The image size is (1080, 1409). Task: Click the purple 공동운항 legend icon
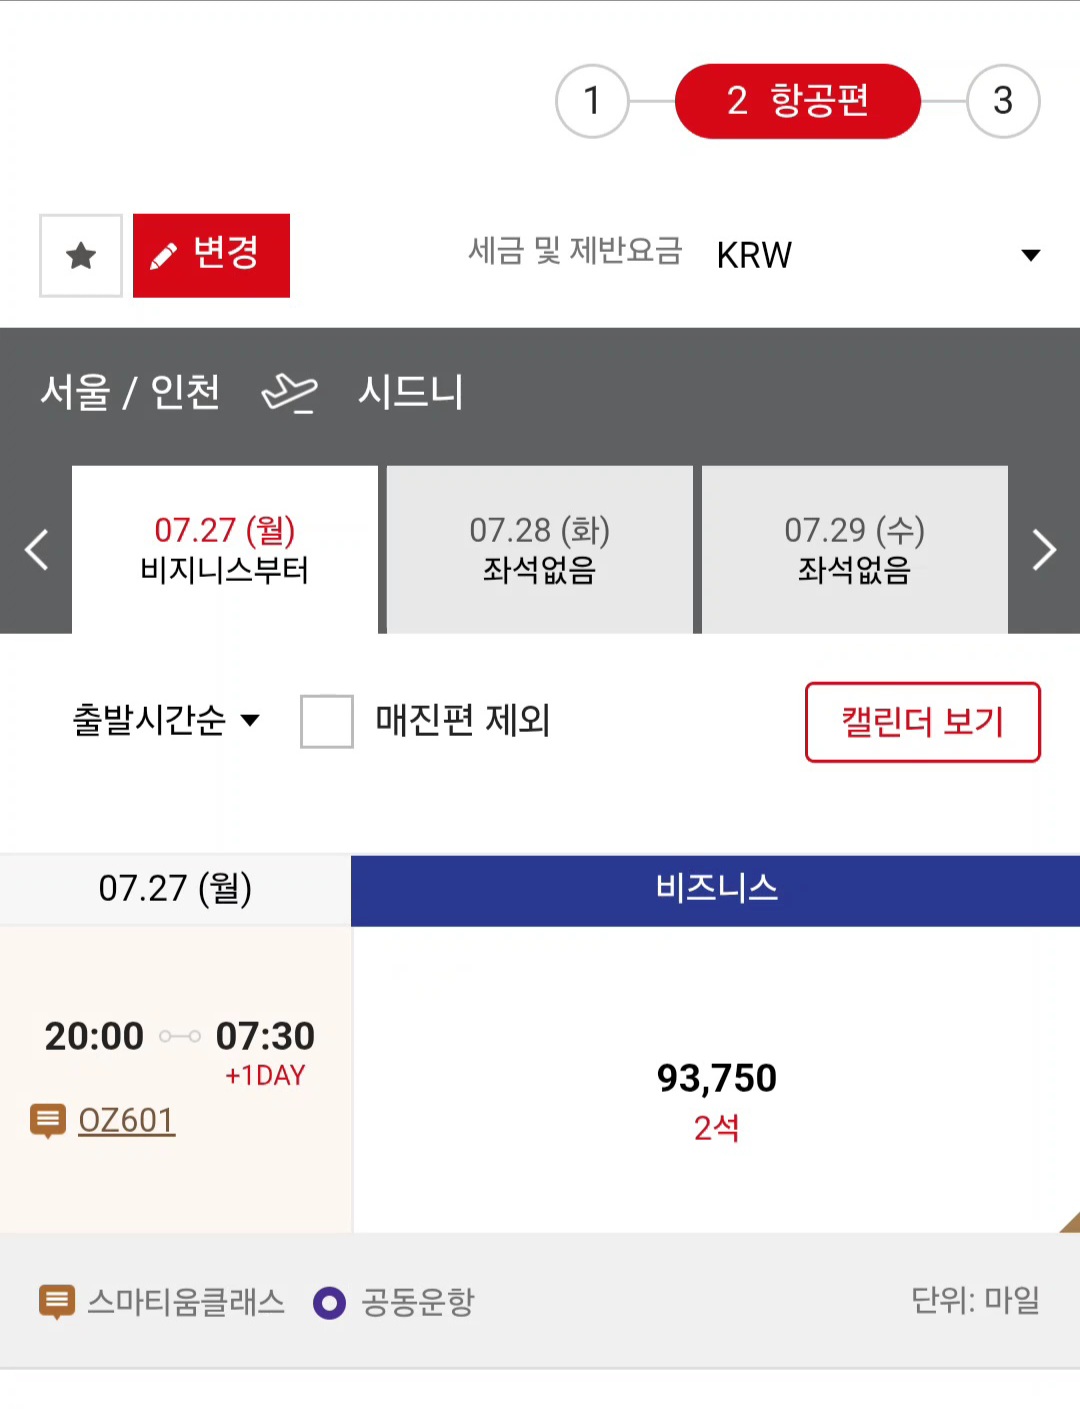329,1303
